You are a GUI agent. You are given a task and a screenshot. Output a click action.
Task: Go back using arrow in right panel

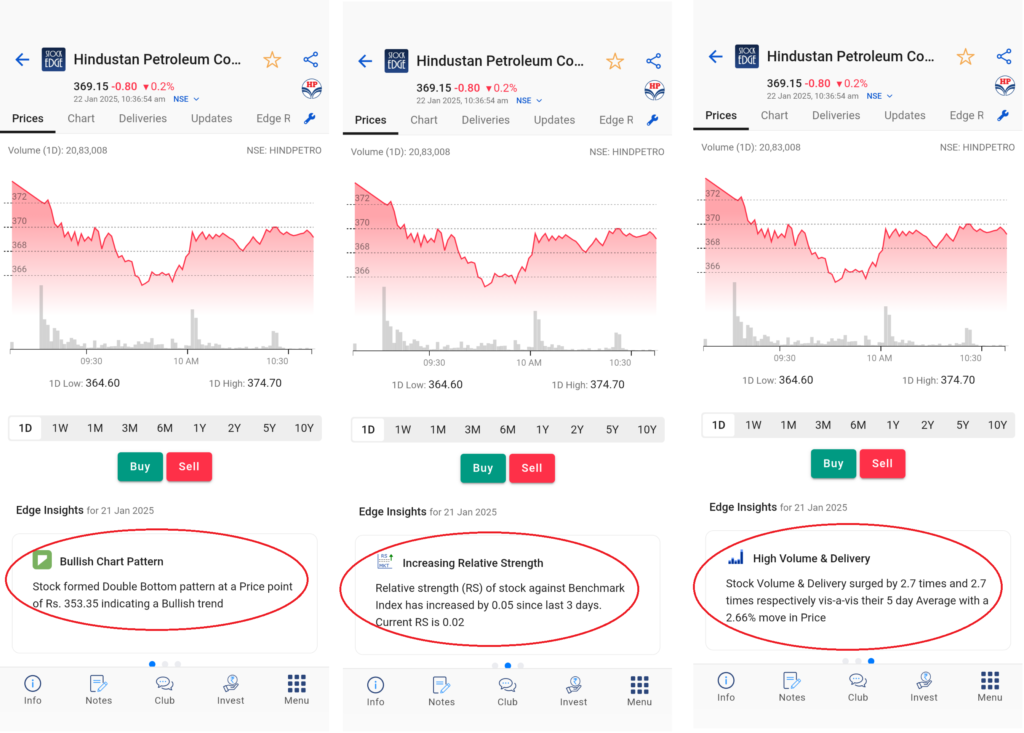pyautogui.click(x=716, y=57)
